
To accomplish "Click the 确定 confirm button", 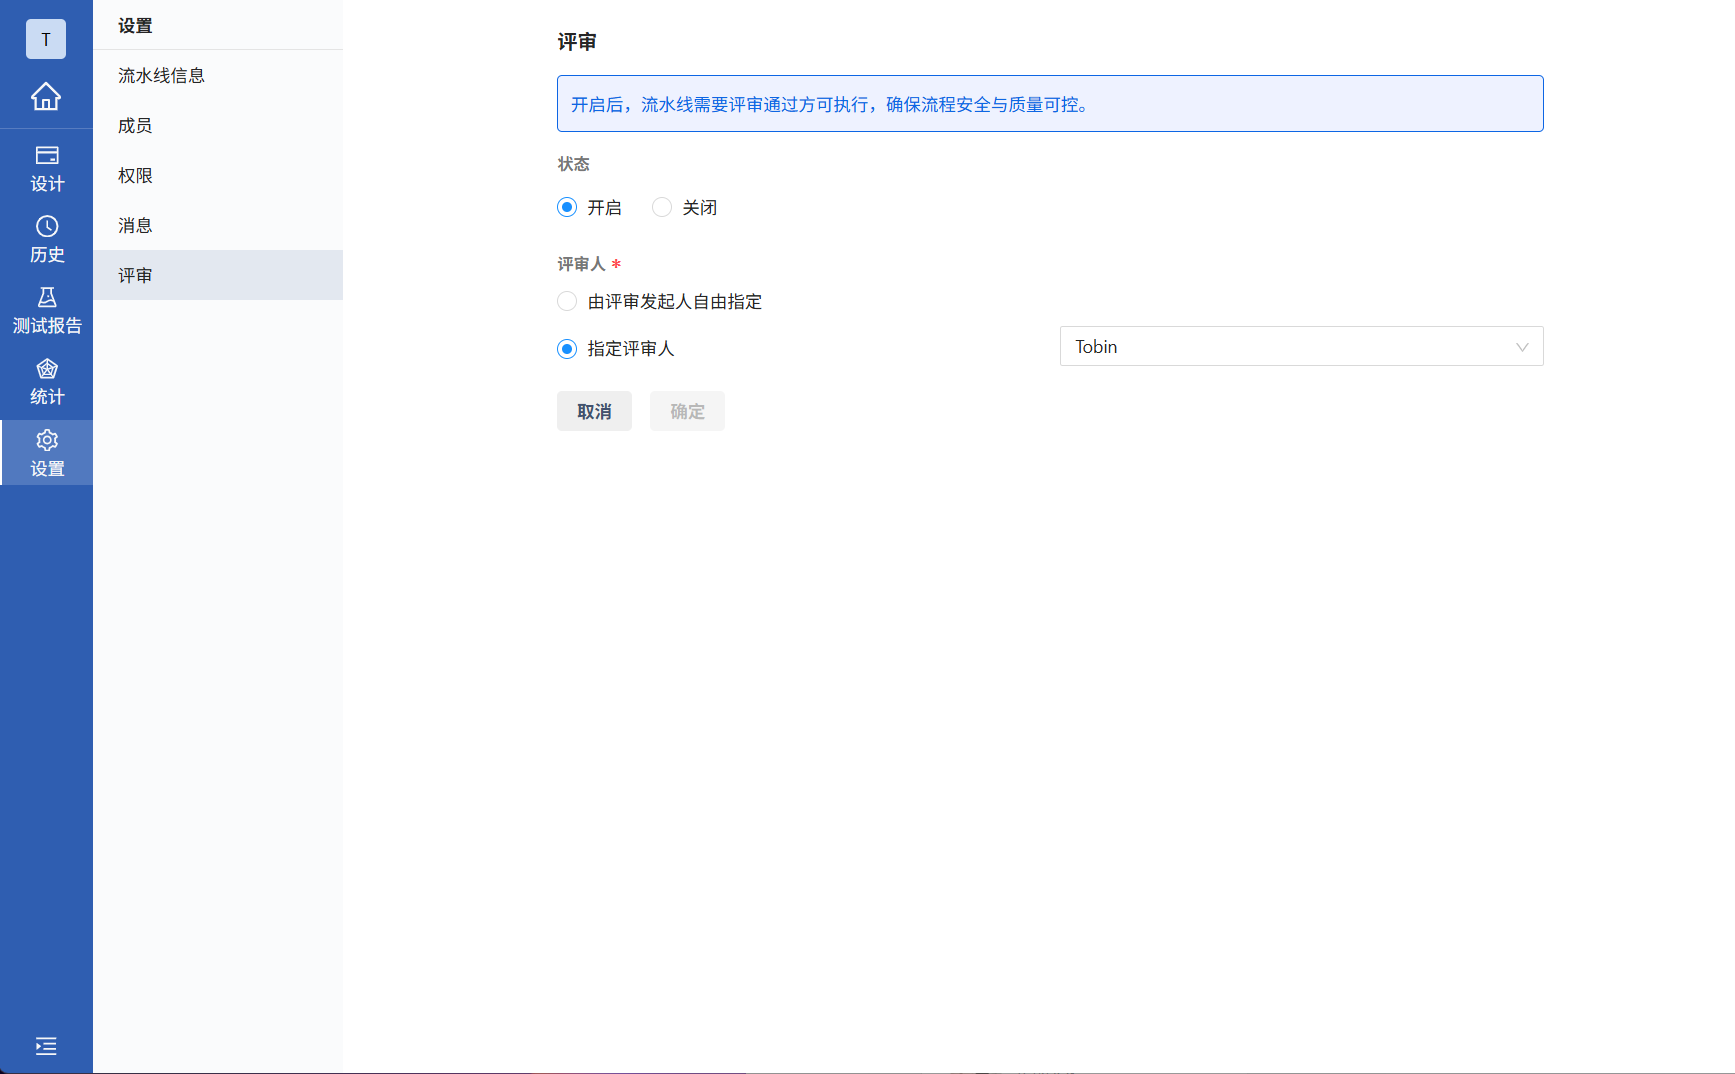I will pos(687,411).
